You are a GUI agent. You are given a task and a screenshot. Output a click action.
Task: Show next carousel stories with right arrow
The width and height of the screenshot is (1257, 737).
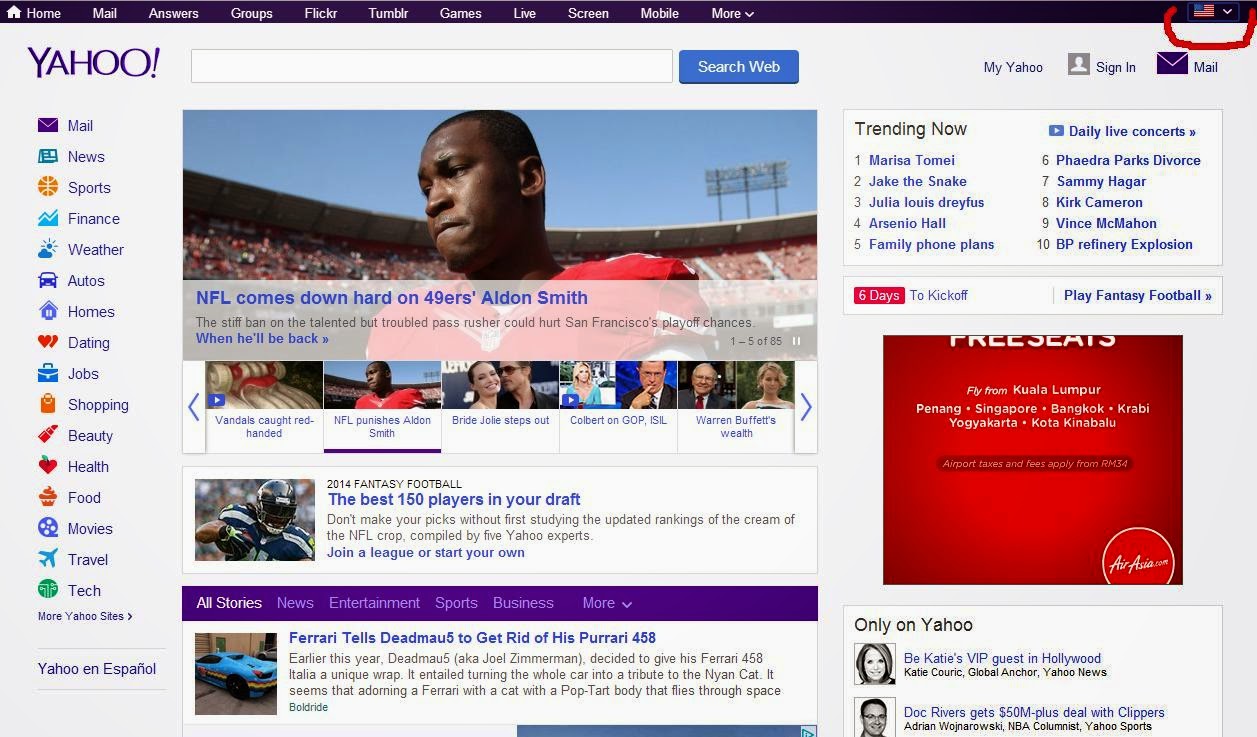[x=805, y=406]
